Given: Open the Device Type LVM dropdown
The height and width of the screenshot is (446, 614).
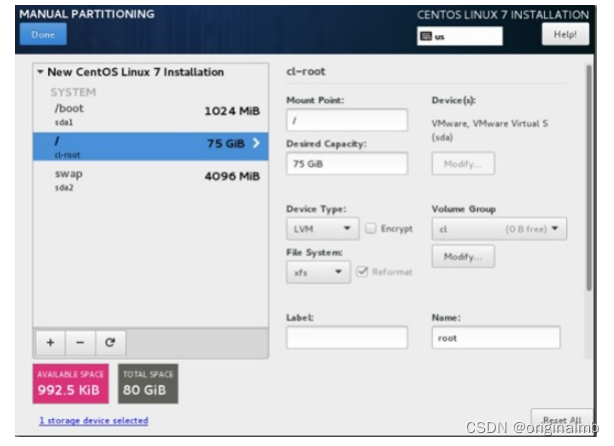Looking at the screenshot, I should pyautogui.click(x=323, y=229).
